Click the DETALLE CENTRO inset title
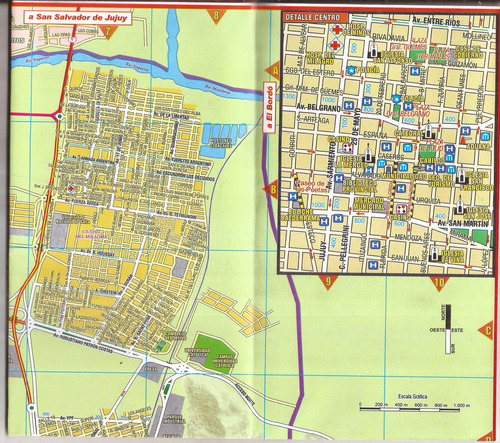 [315, 17]
